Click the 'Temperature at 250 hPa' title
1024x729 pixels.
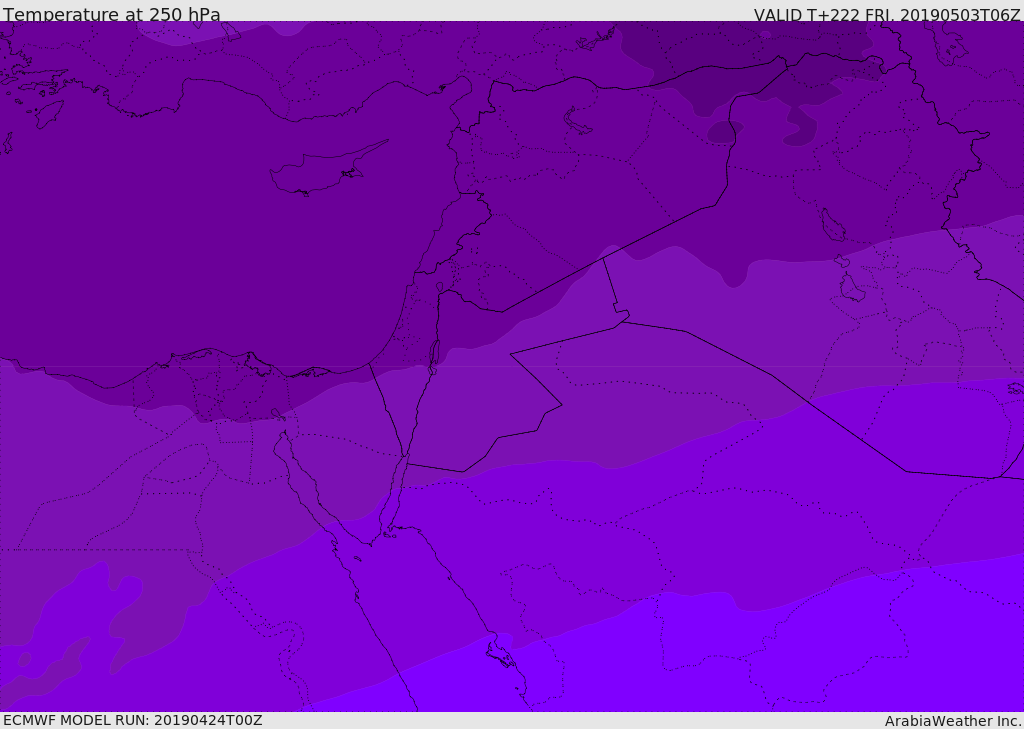click(x=112, y=14)
